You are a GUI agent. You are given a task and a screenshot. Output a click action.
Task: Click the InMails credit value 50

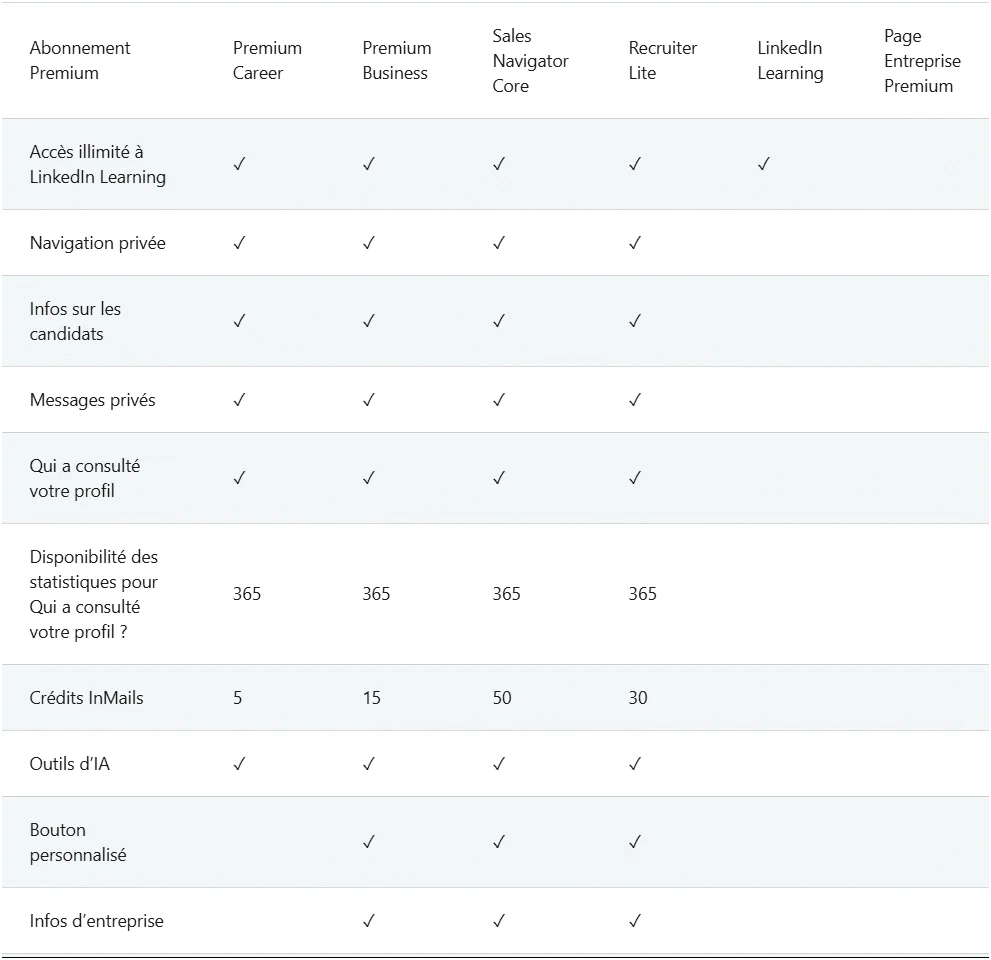coord(502,698)
